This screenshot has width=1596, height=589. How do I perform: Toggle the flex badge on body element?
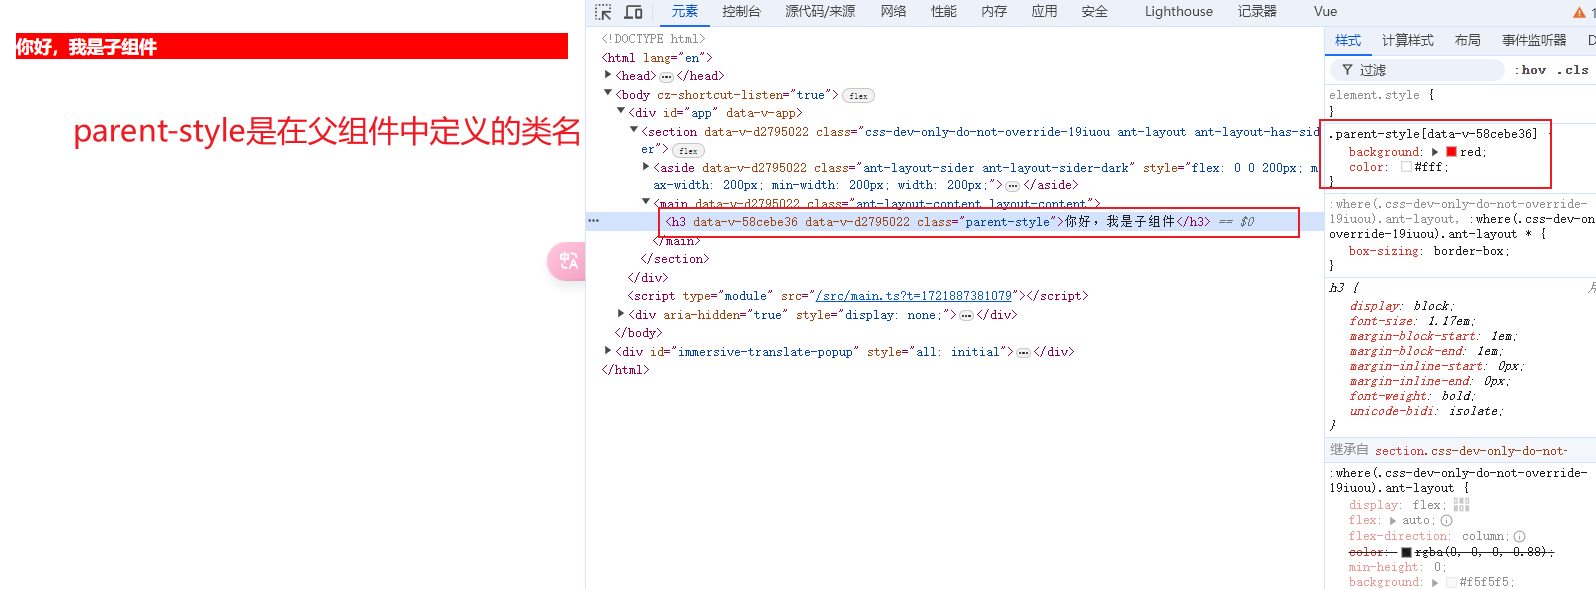pyautogui.click(x=858, y=96)
